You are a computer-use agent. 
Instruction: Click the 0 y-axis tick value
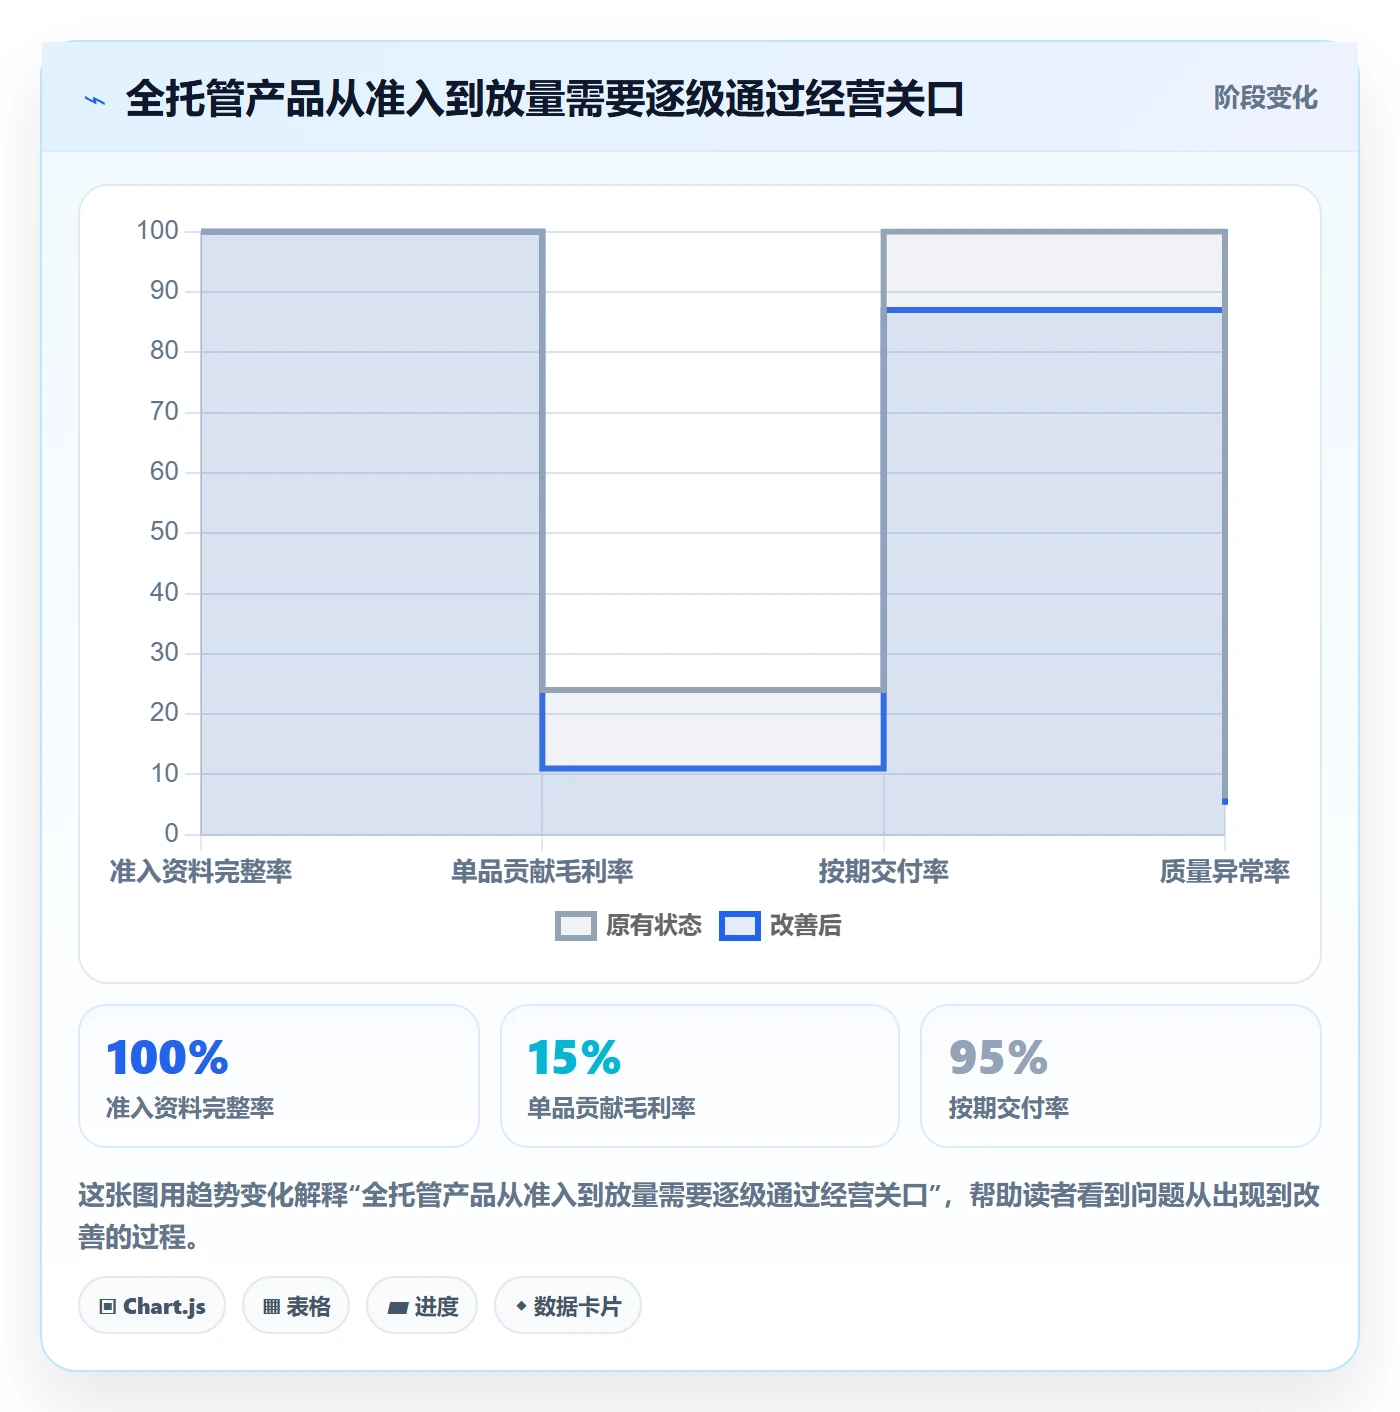pyautogui.click(x=172, y=833)
